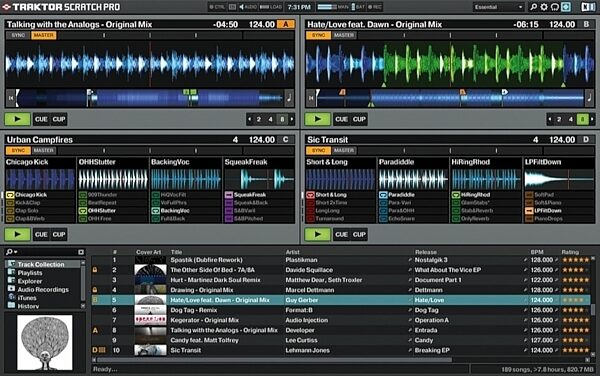
Task: Open Preferences via the gear icon
Action: click(544, 7)
